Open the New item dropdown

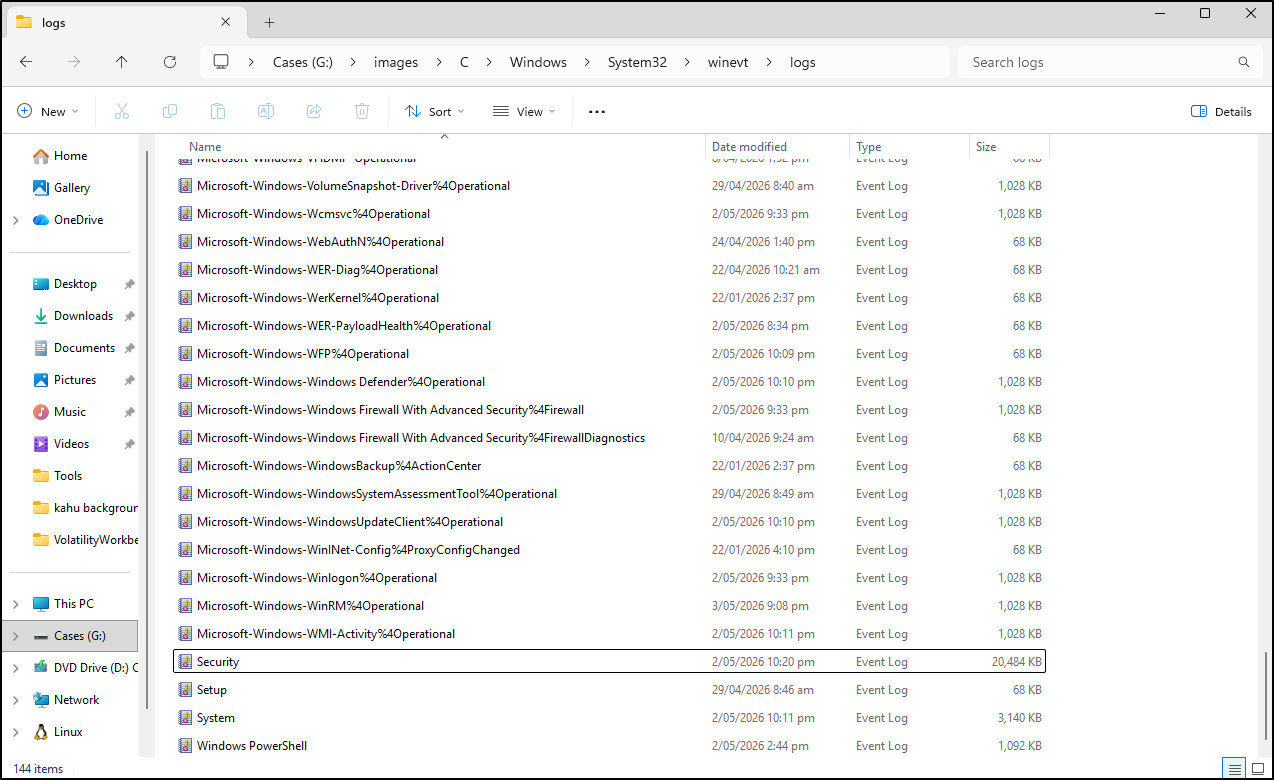point(48,111)
